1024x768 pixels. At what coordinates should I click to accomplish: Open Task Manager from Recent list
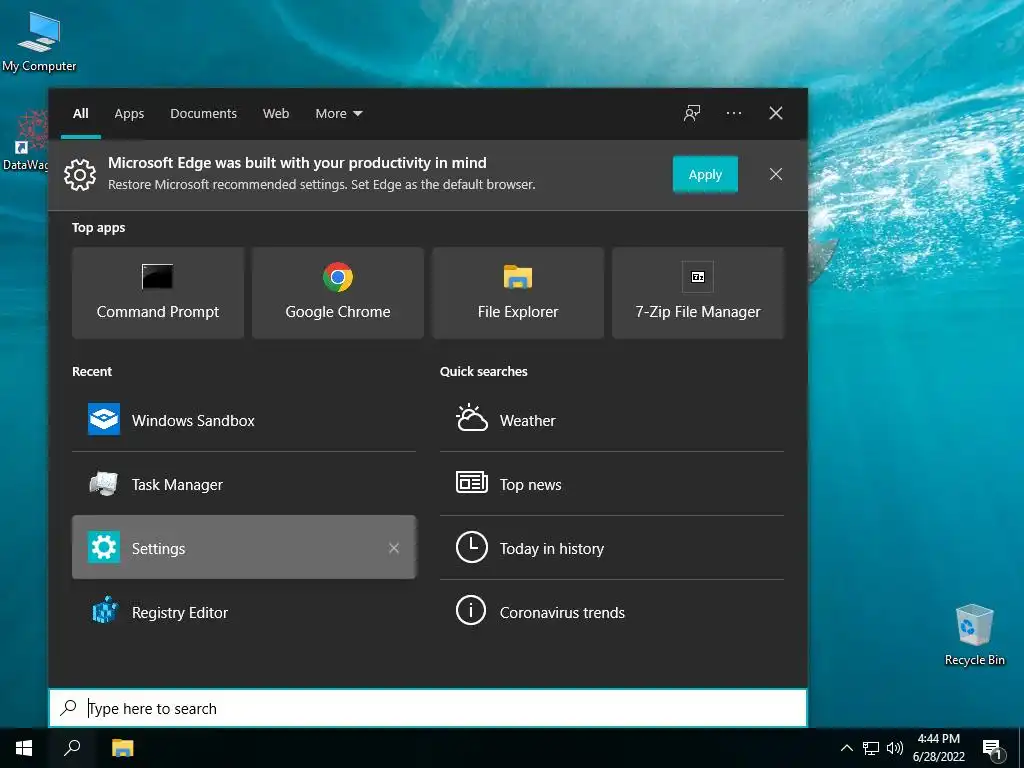[244, 484]
